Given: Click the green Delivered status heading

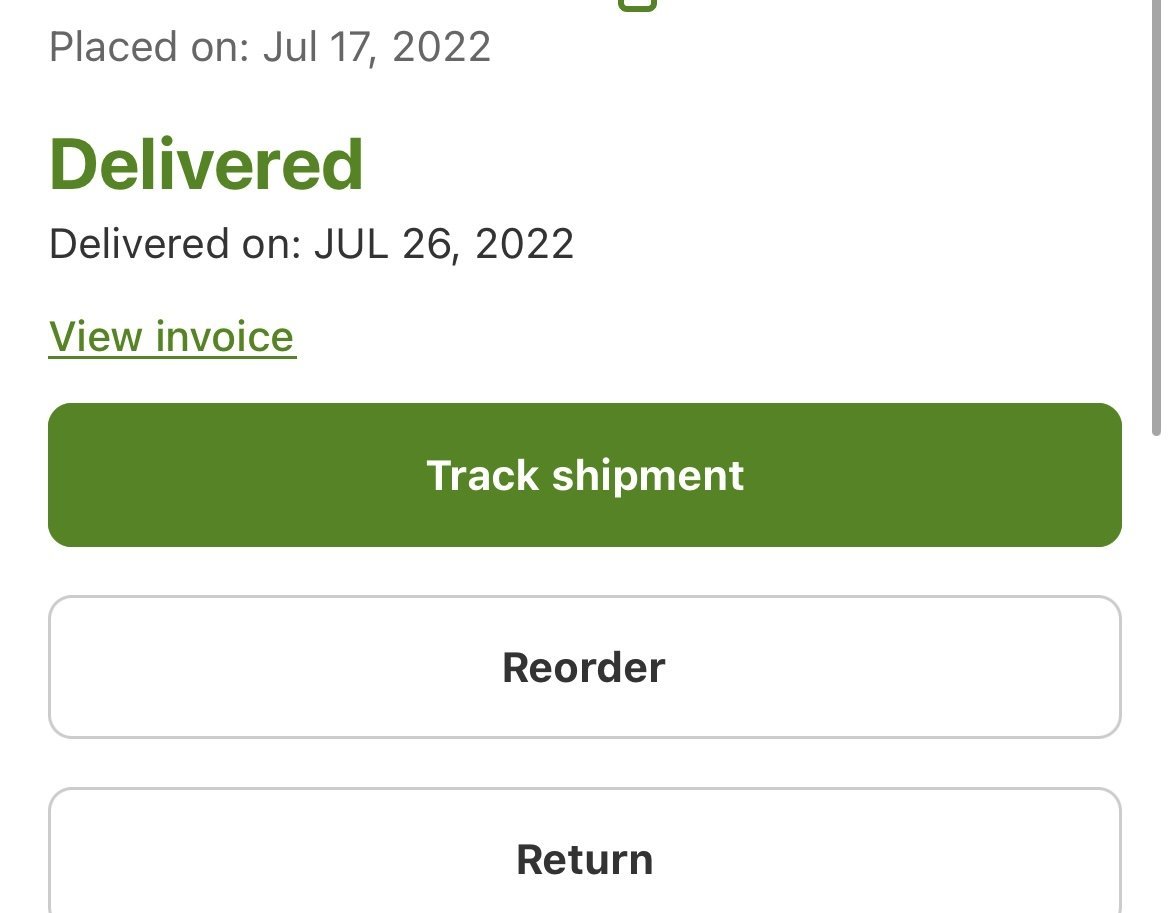Looking at the screenshot, I should [x=206, y=165].
